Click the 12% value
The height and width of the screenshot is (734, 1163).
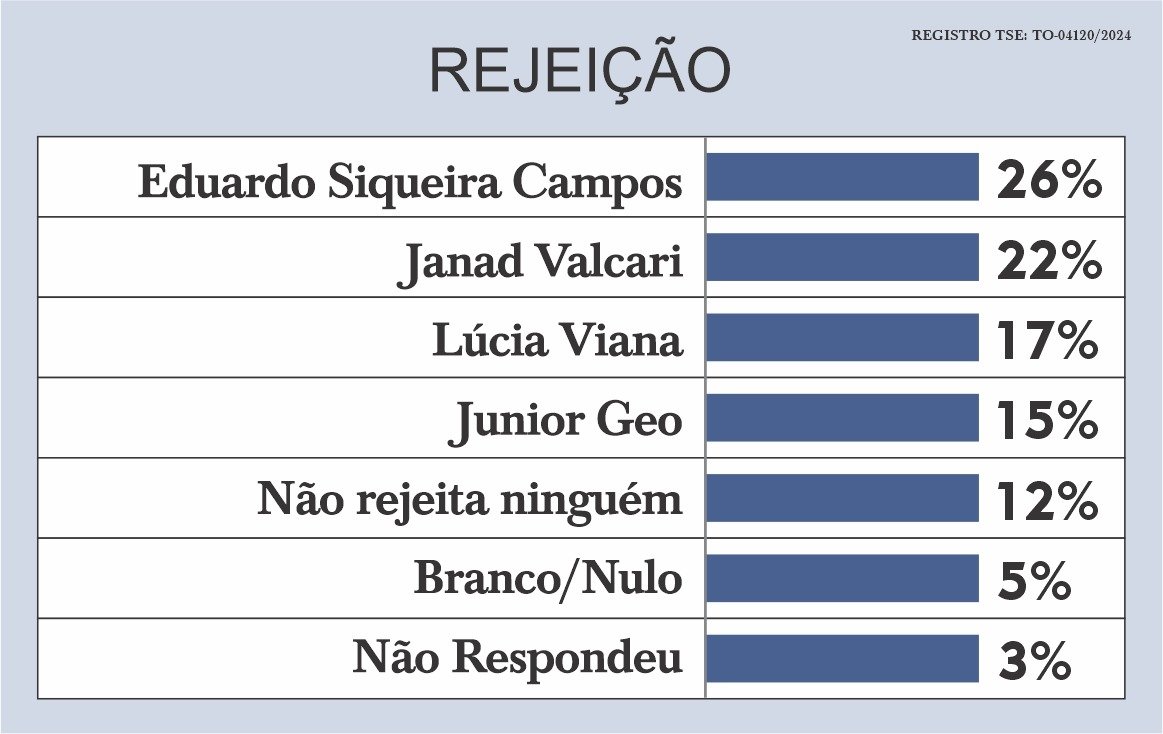[x=1047, y=501]
